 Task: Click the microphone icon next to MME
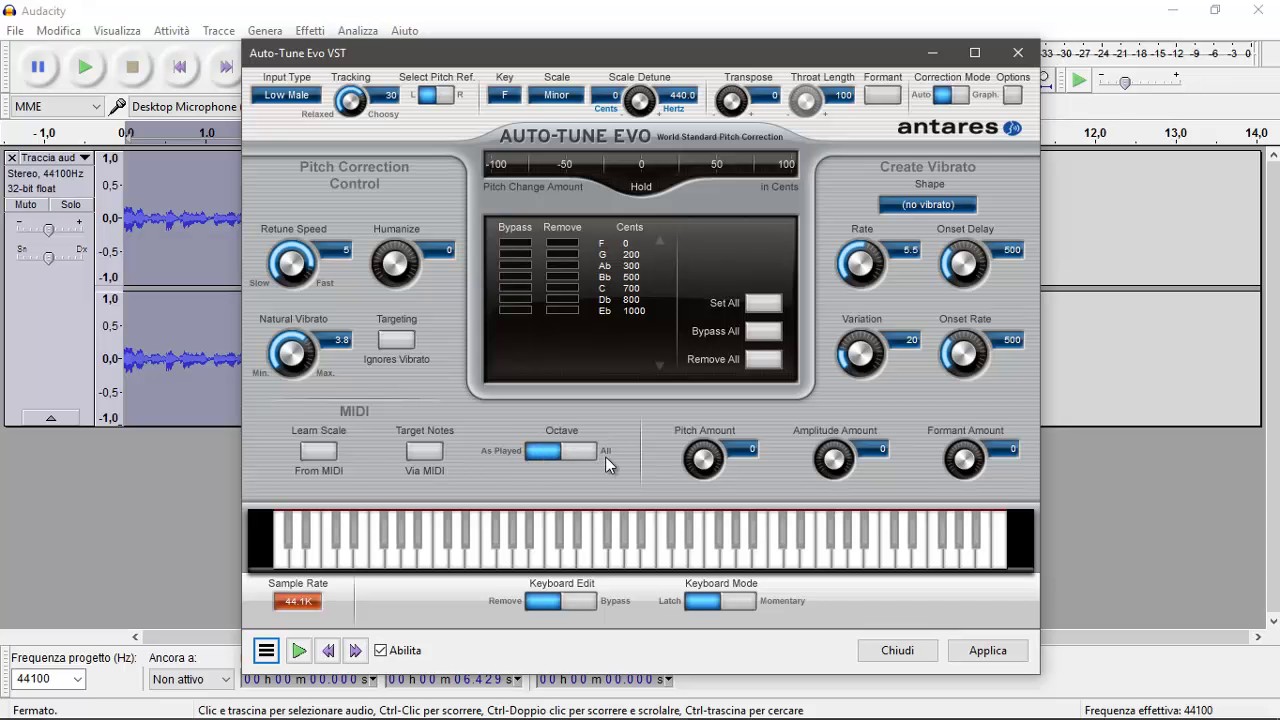click(118, 106)
